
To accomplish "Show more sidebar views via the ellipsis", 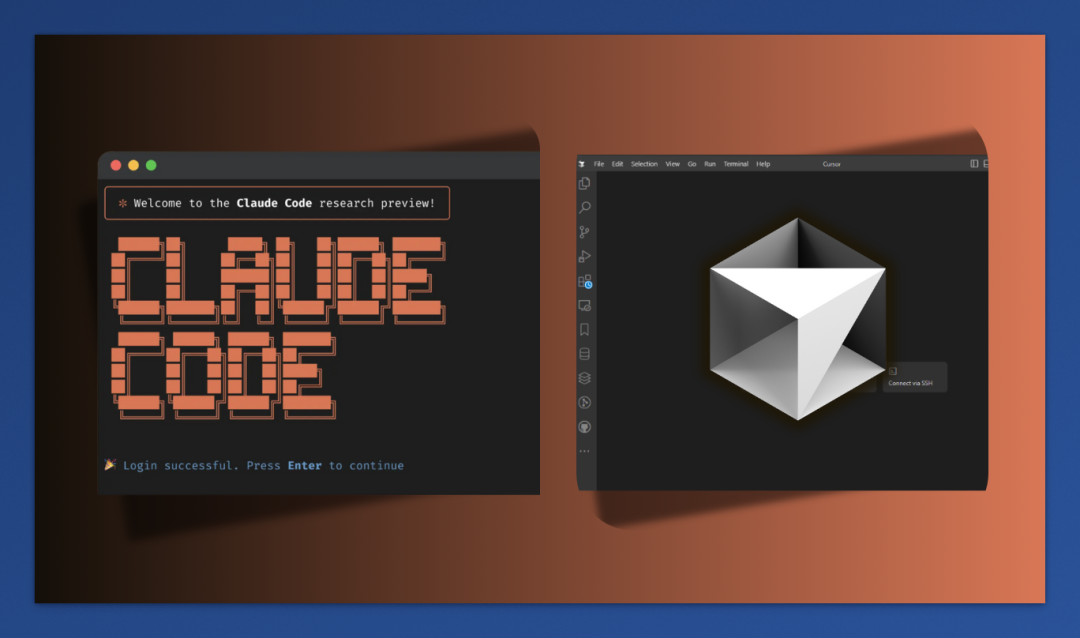I will 584,451.
